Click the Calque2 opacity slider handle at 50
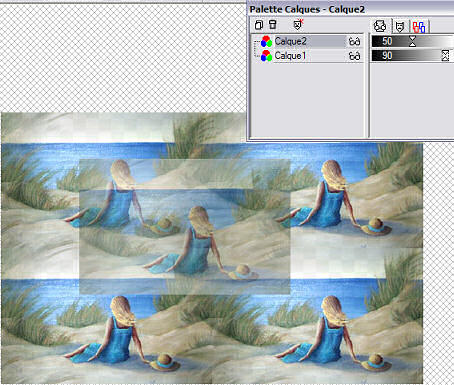Viewport: 454px width, 385px height. (412, 41)
